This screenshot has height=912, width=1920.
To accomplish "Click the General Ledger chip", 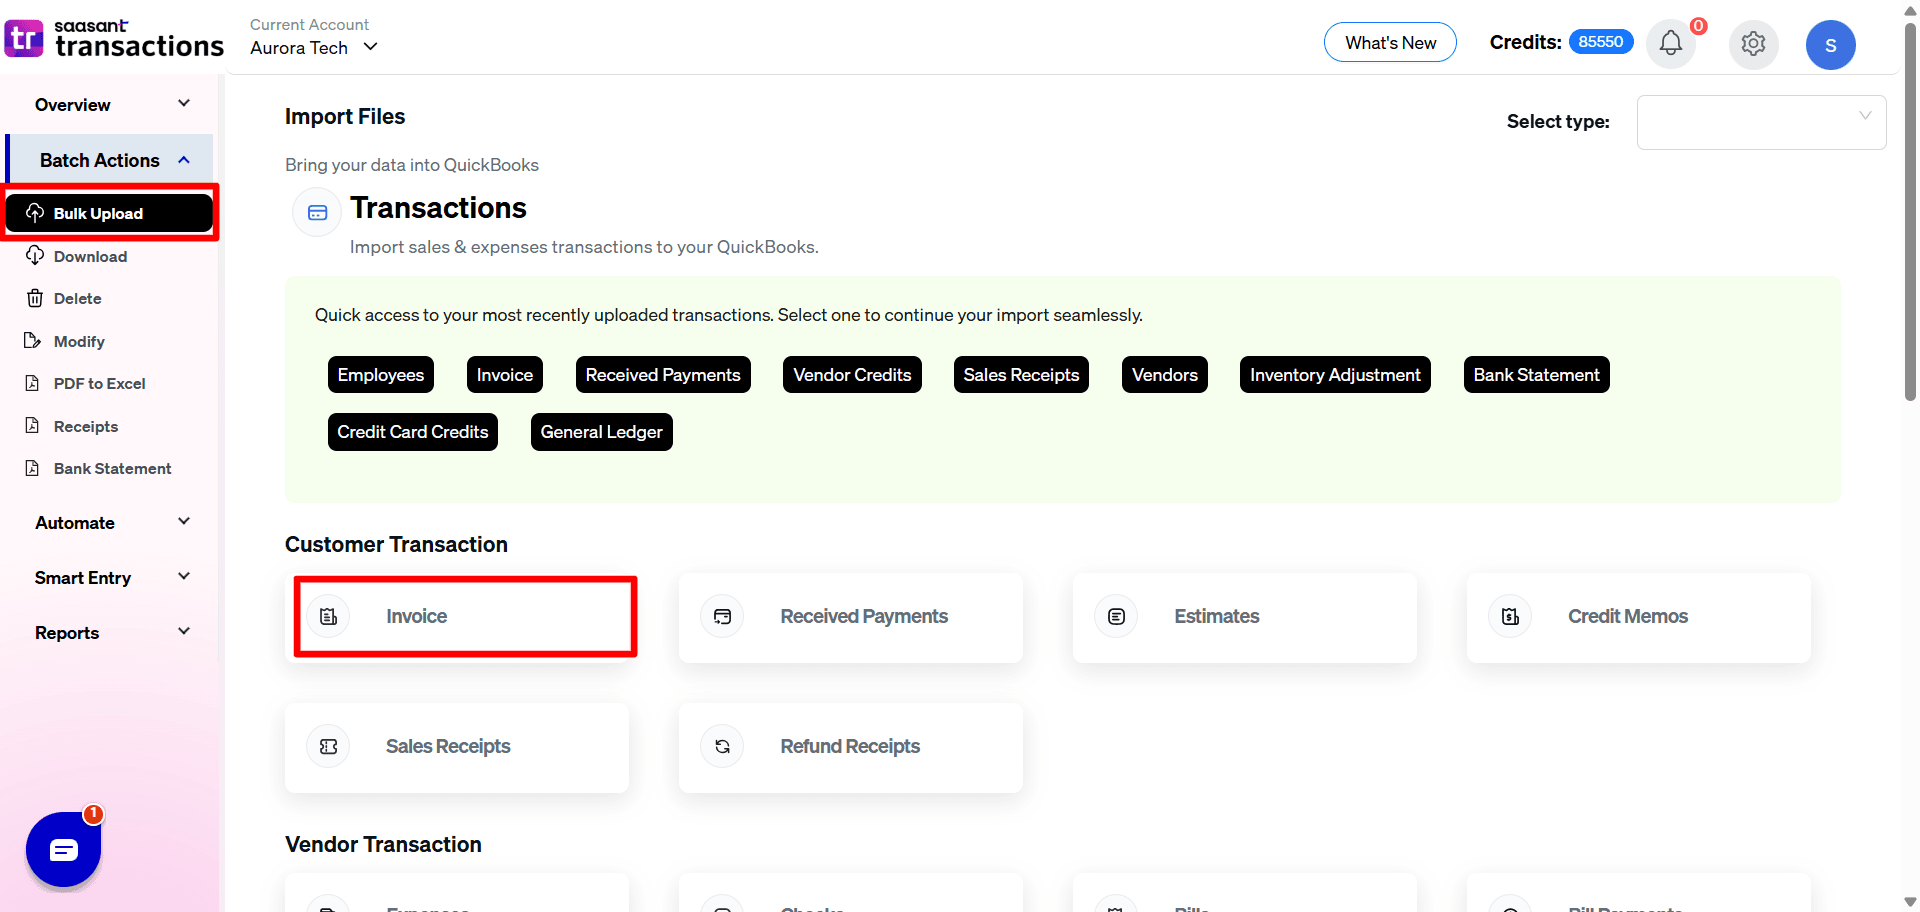I will tap(602, 432).
